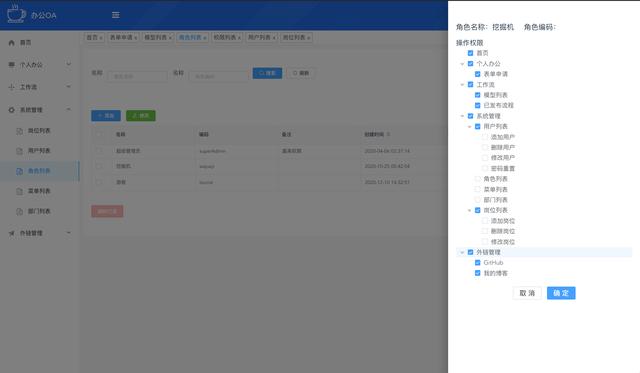
Task: Check the 角色列表 permission checkbox in tree
Action: pos(478,179)
